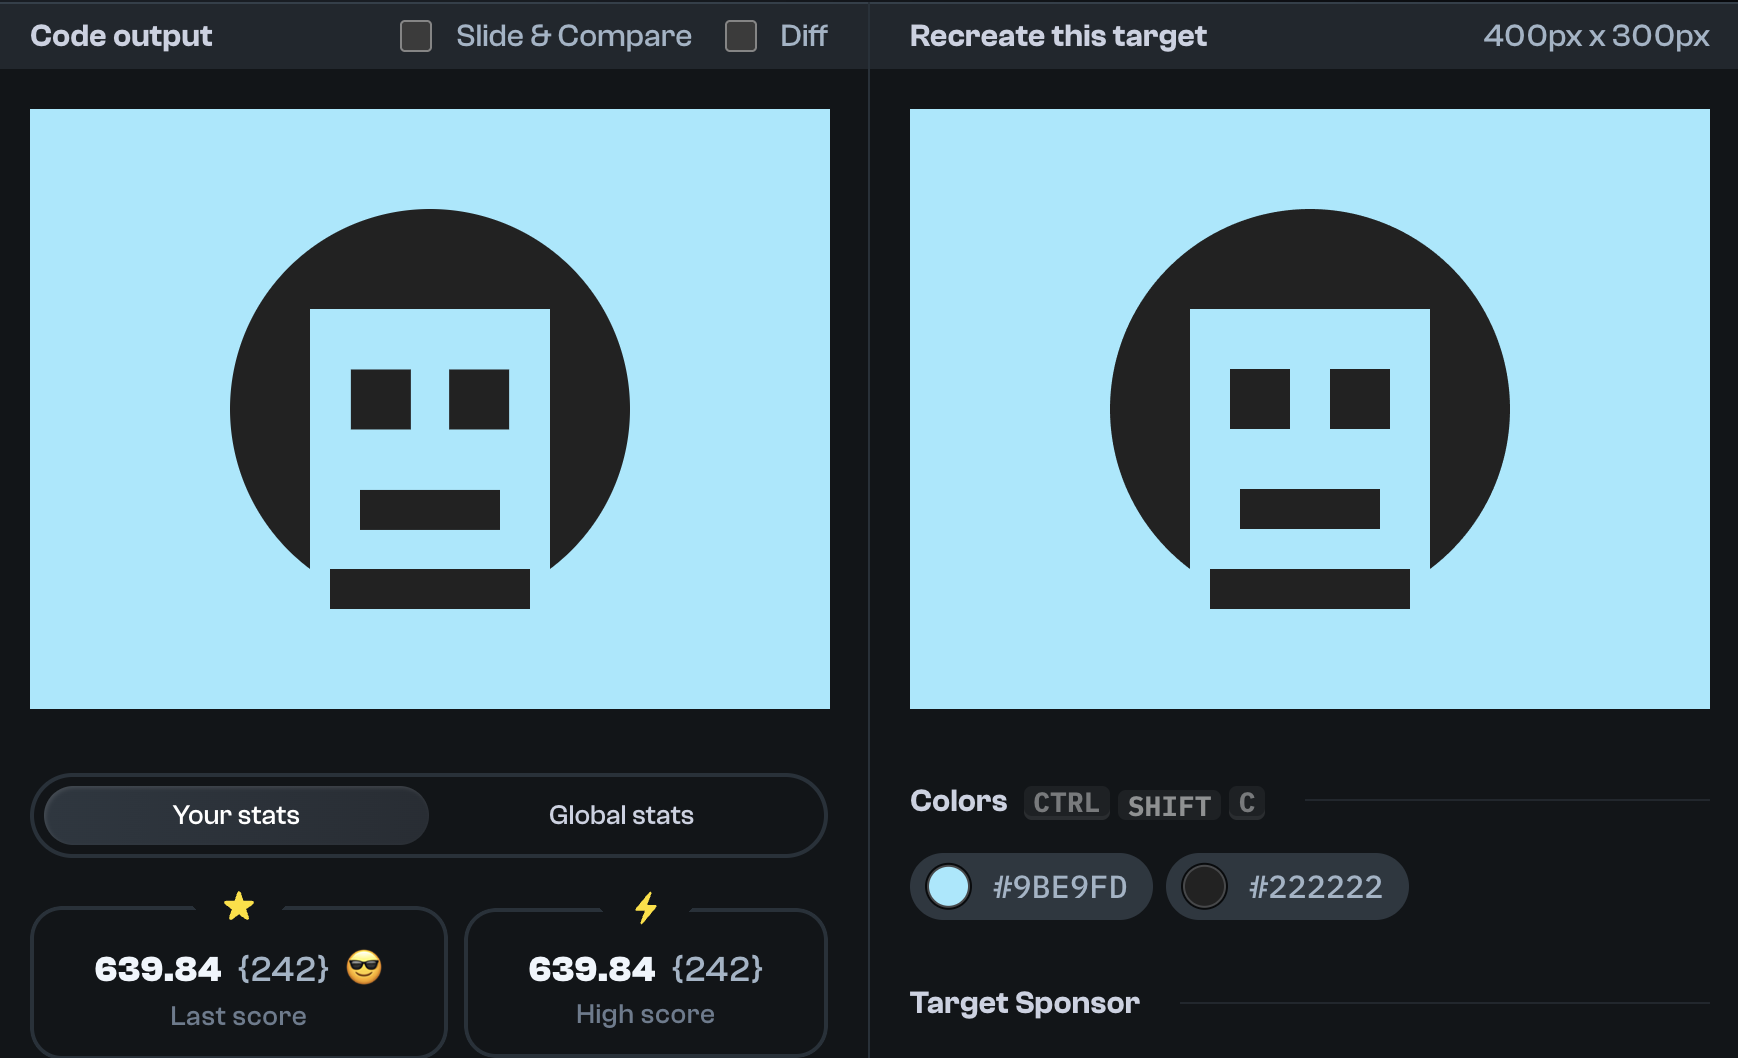
Task: Enable the Slide & Compare checkbox
Action: [416, 36]
